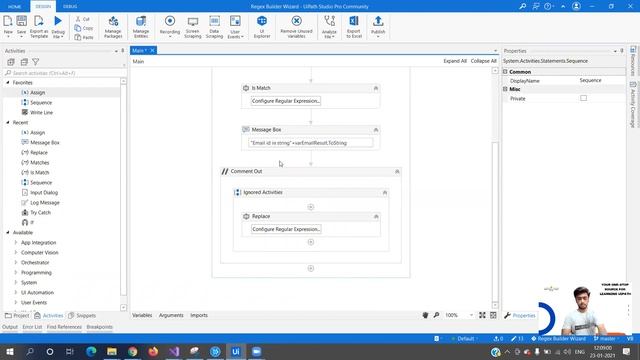Open User Events tool
640x360 pixels.
[x=235, y=27]
